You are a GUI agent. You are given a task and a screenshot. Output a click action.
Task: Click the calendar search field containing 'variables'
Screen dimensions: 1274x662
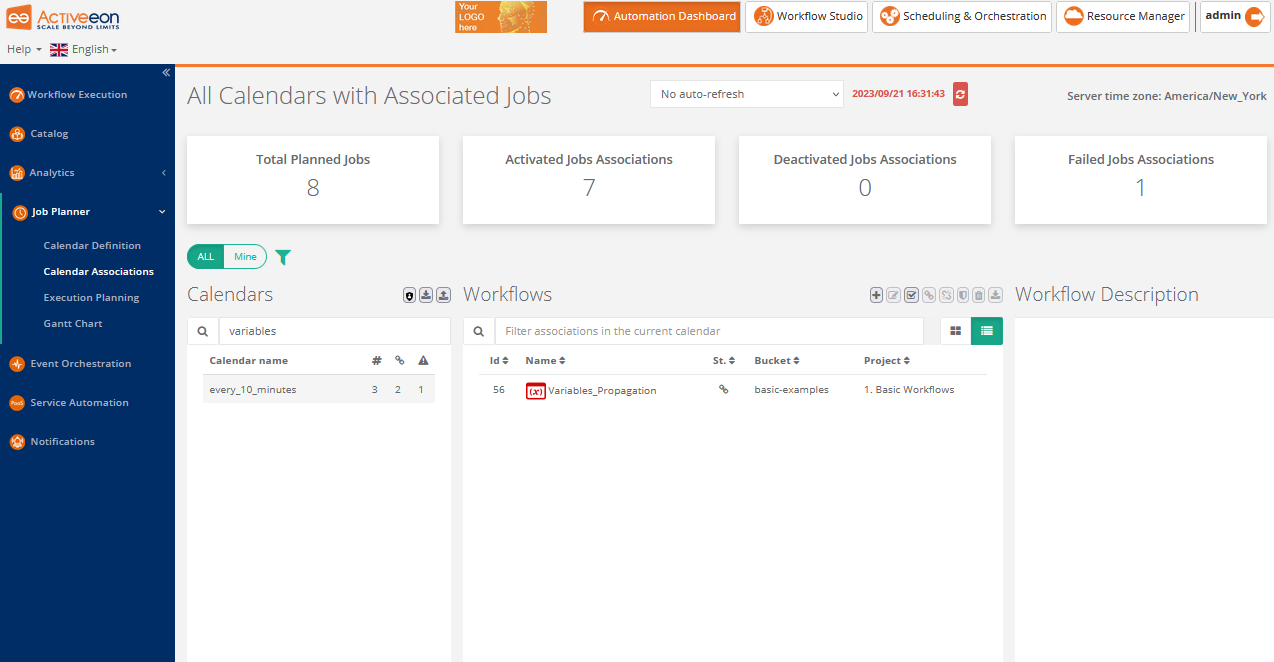tap(334, 331)
